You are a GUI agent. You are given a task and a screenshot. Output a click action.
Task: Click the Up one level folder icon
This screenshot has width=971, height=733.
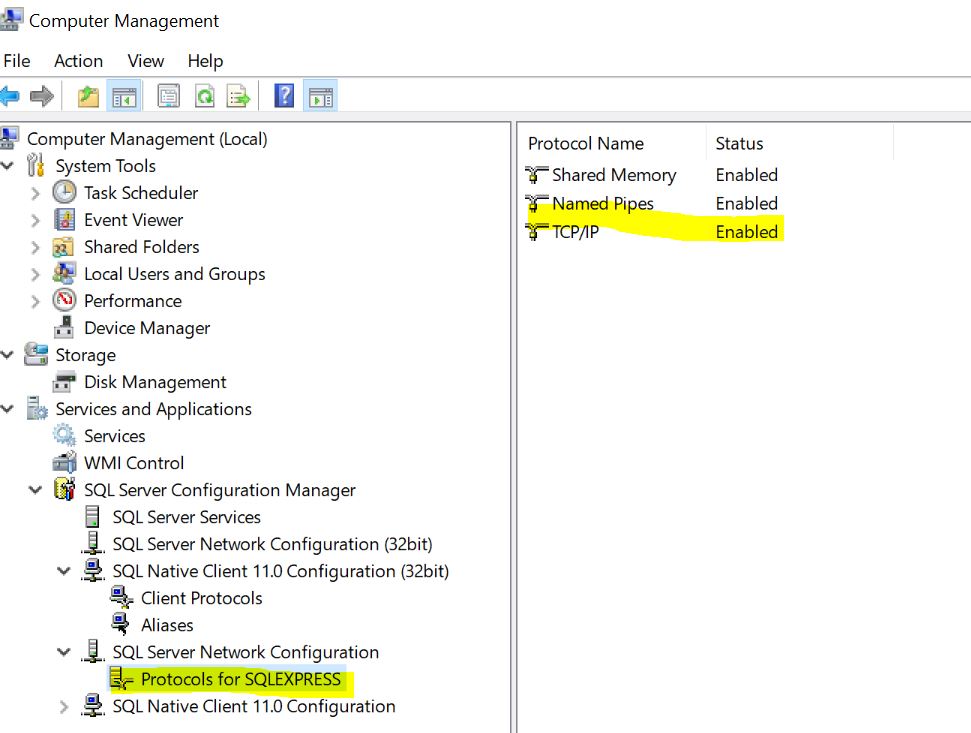click(x=86, y=95)
